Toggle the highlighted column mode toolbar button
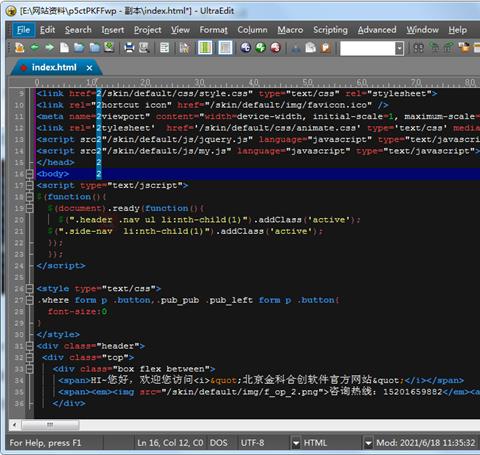Image resolution: width=480 pixels, height=455 pixels. [x=205, y=48]
